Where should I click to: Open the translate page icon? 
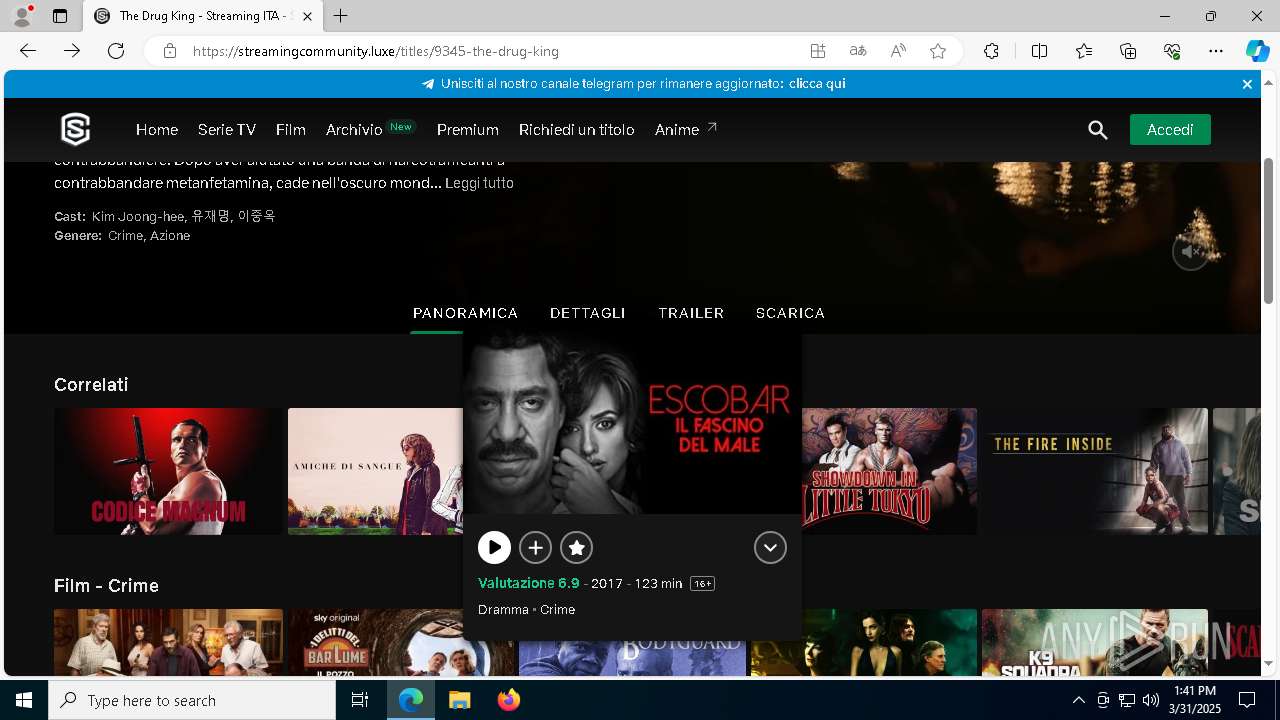tap(858, 51)
